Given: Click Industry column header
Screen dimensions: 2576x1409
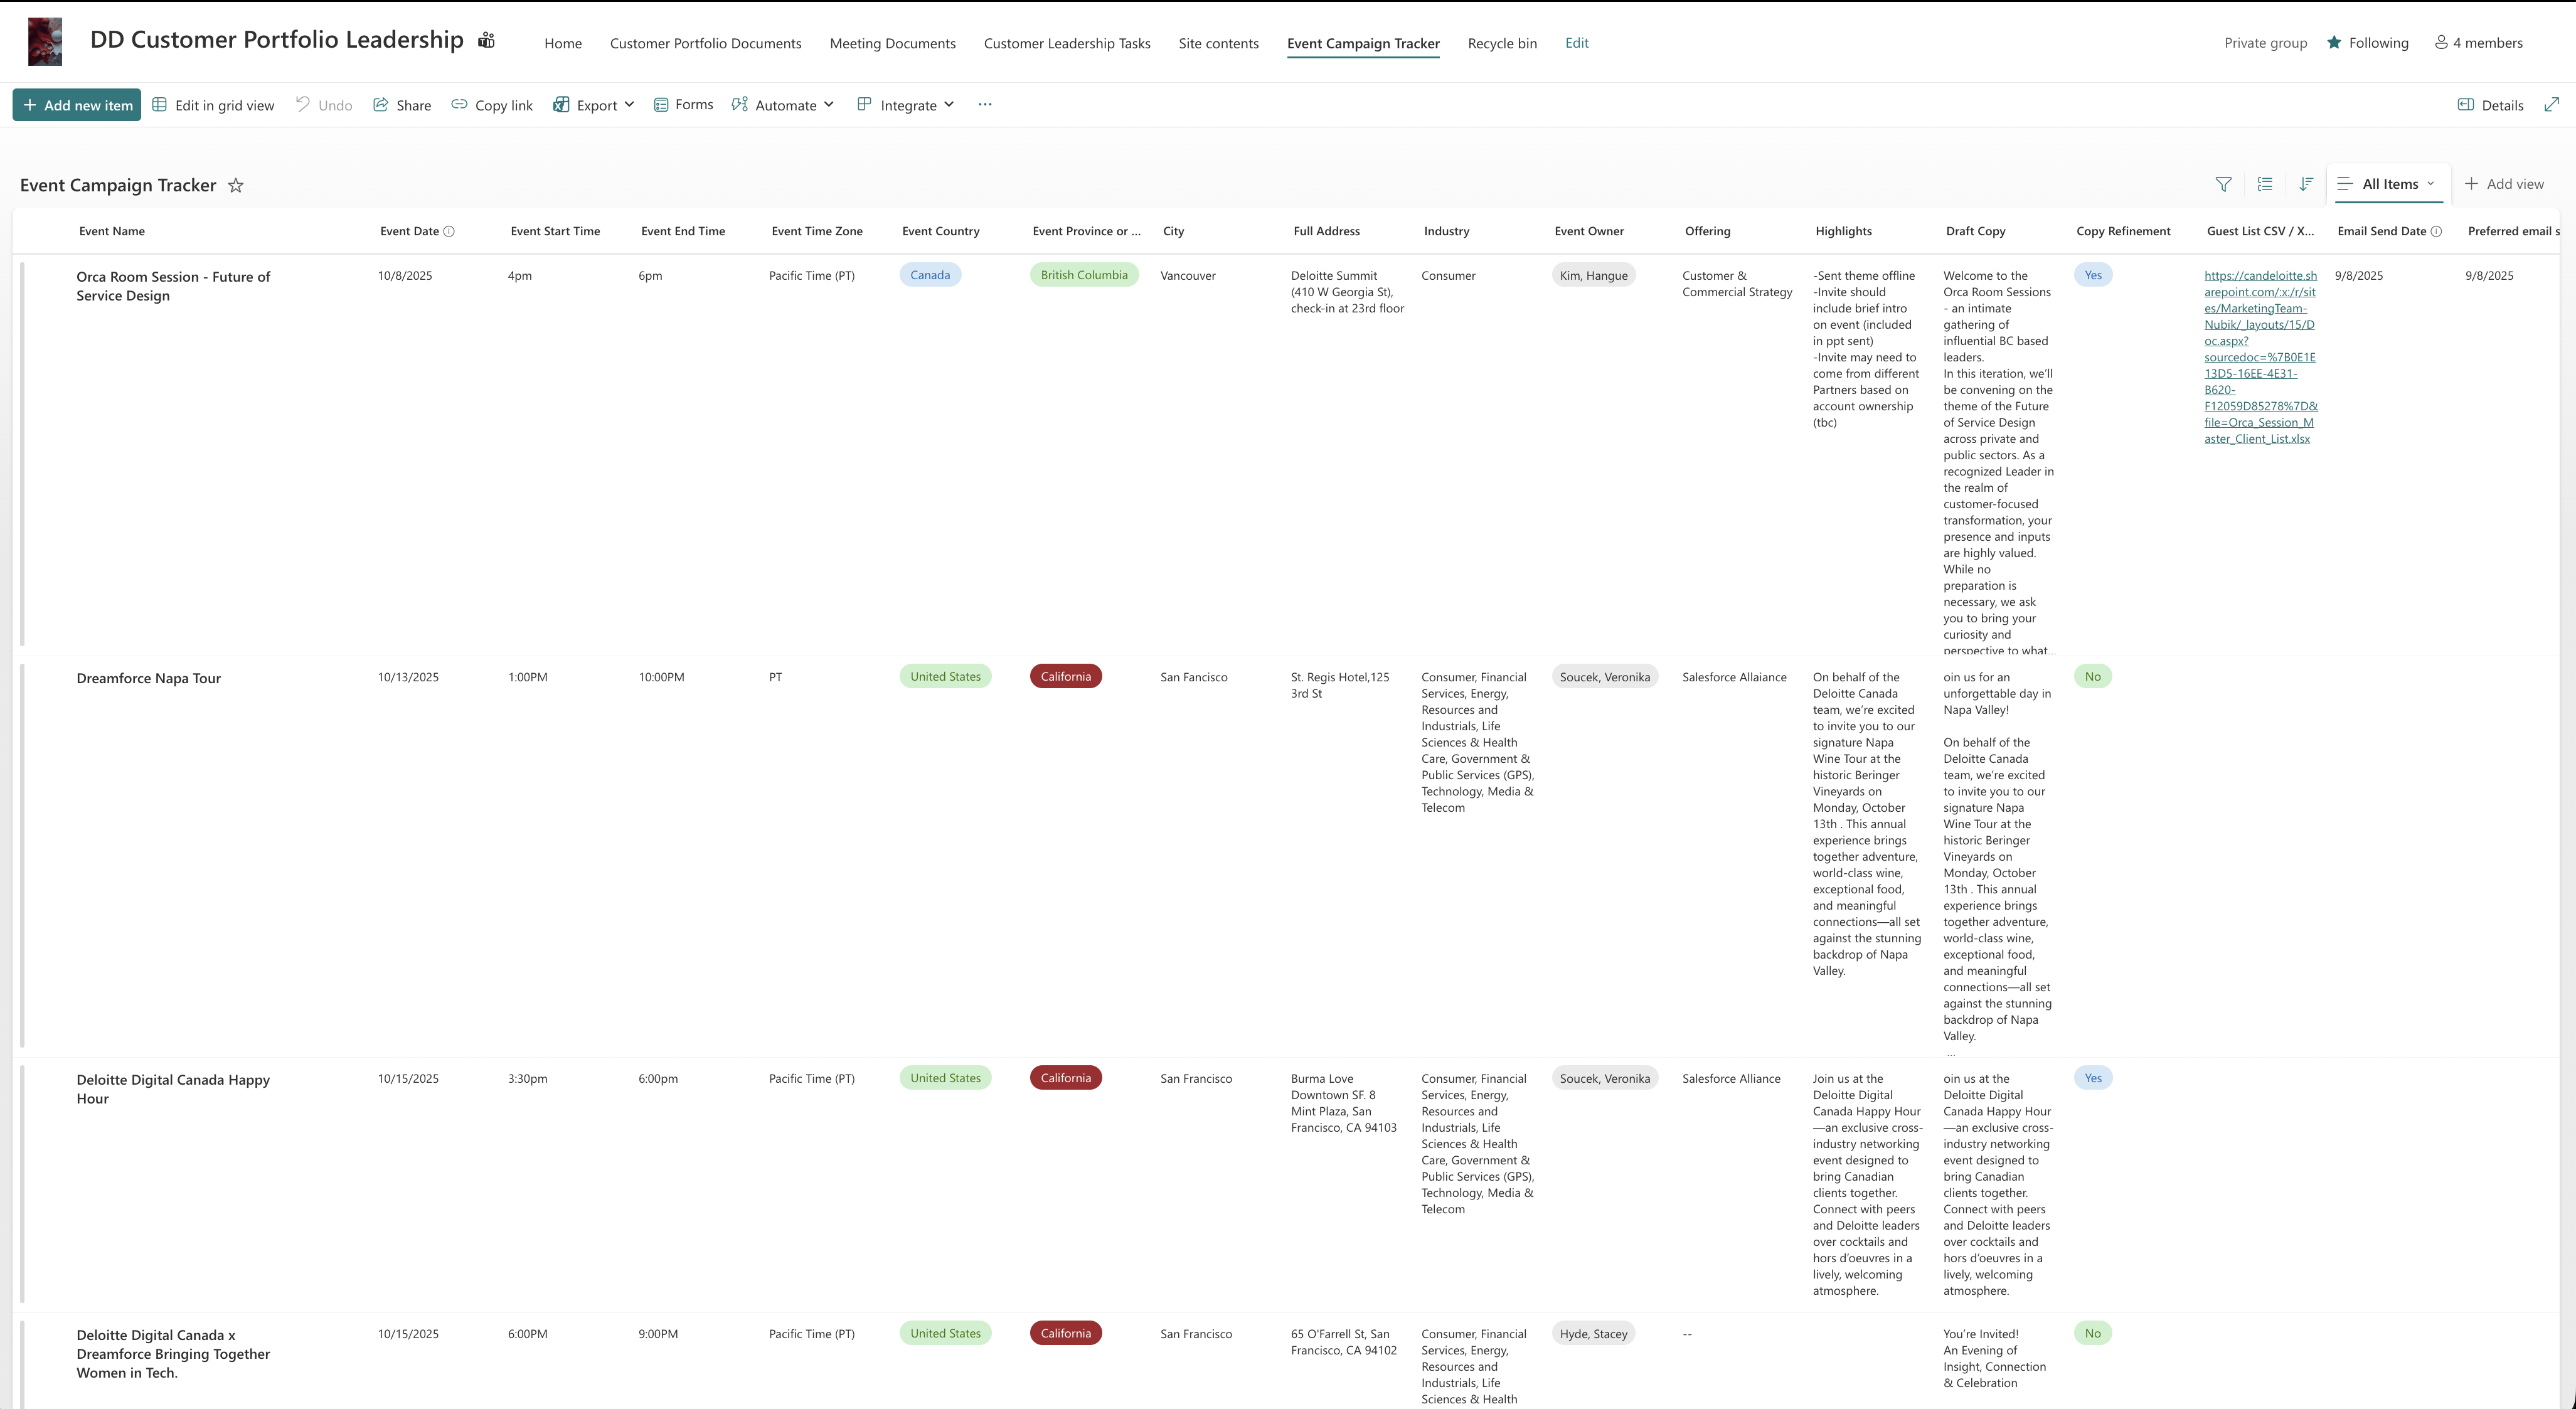Looking at the screenshot, I should (x=1446, y=231).
